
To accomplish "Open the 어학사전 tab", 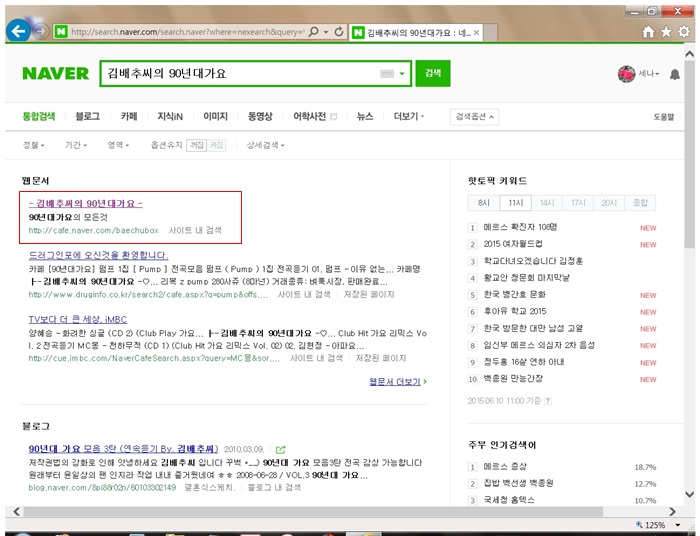I will (x=309, y=116).
